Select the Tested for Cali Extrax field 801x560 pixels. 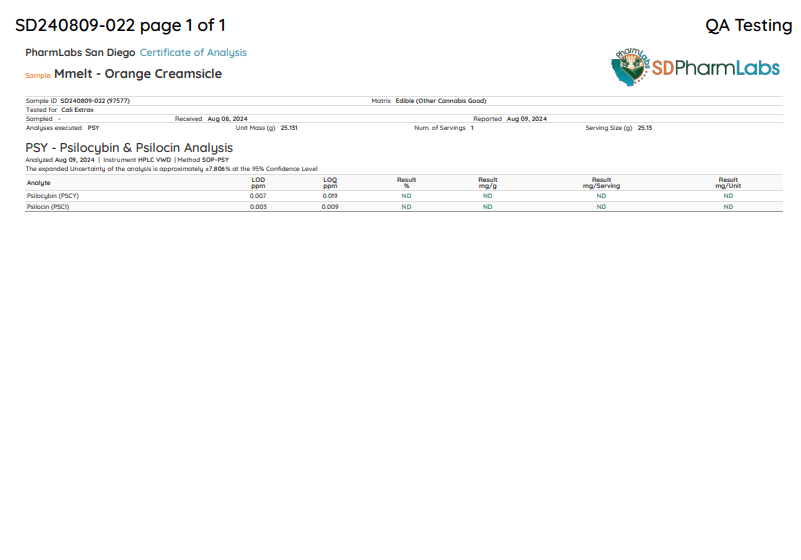pos(77,110)
